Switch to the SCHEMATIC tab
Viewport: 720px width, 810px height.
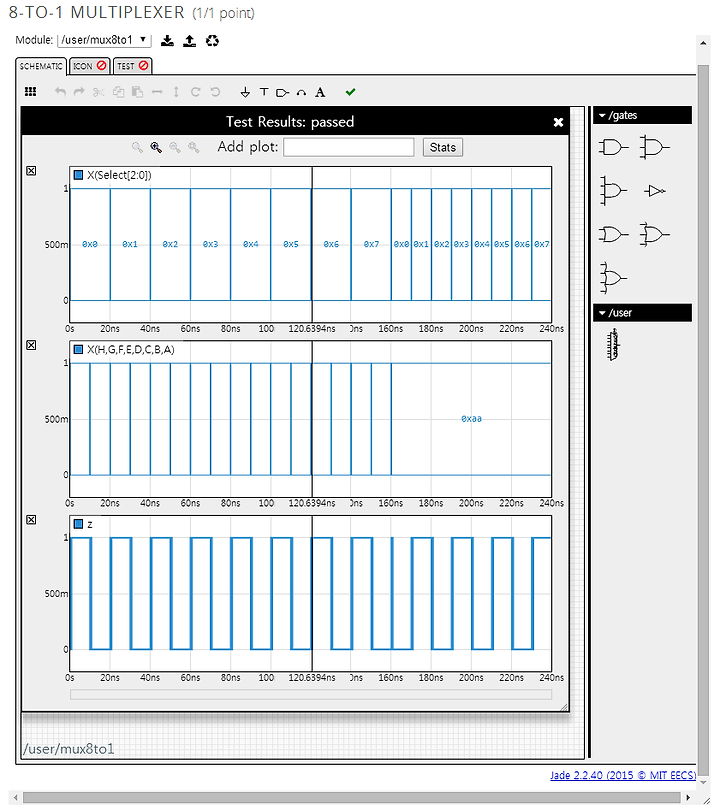[x=41, y=66]
